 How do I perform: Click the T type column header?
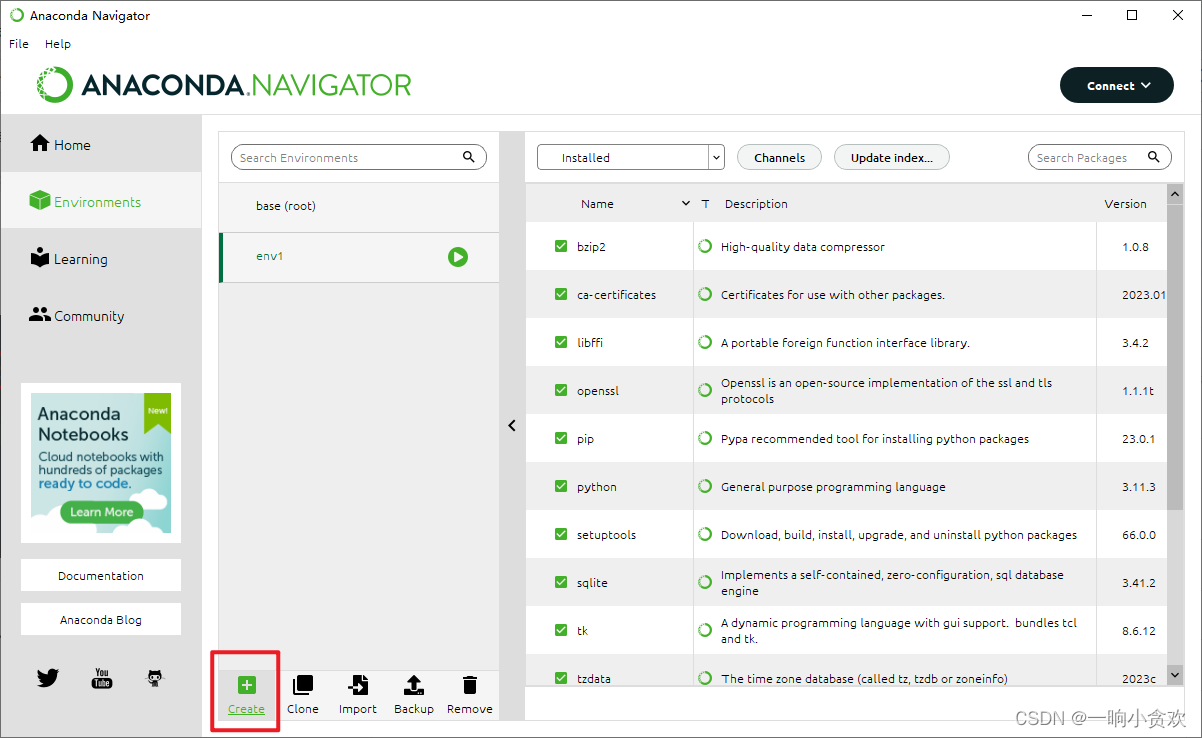705,204
